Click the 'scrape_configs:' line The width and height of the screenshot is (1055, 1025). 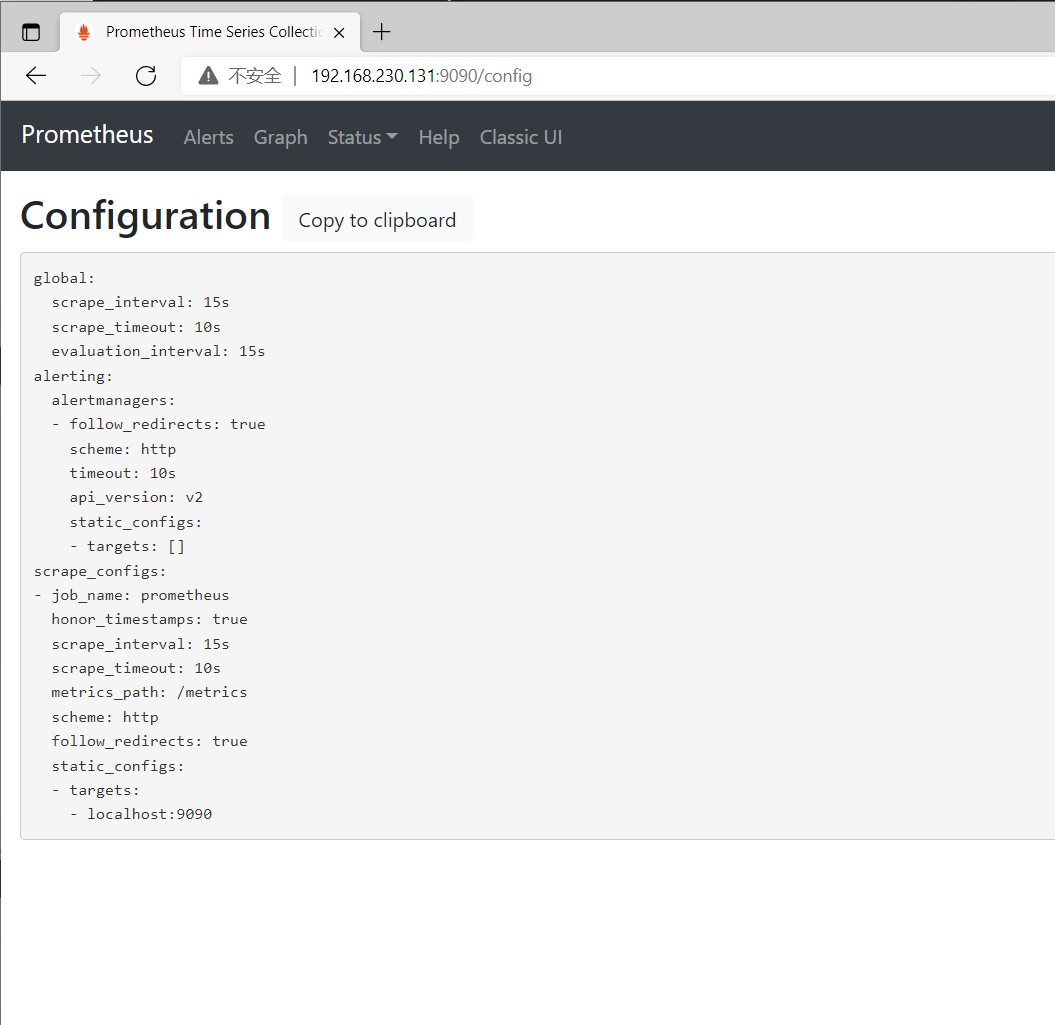click(x=100, y=571)
